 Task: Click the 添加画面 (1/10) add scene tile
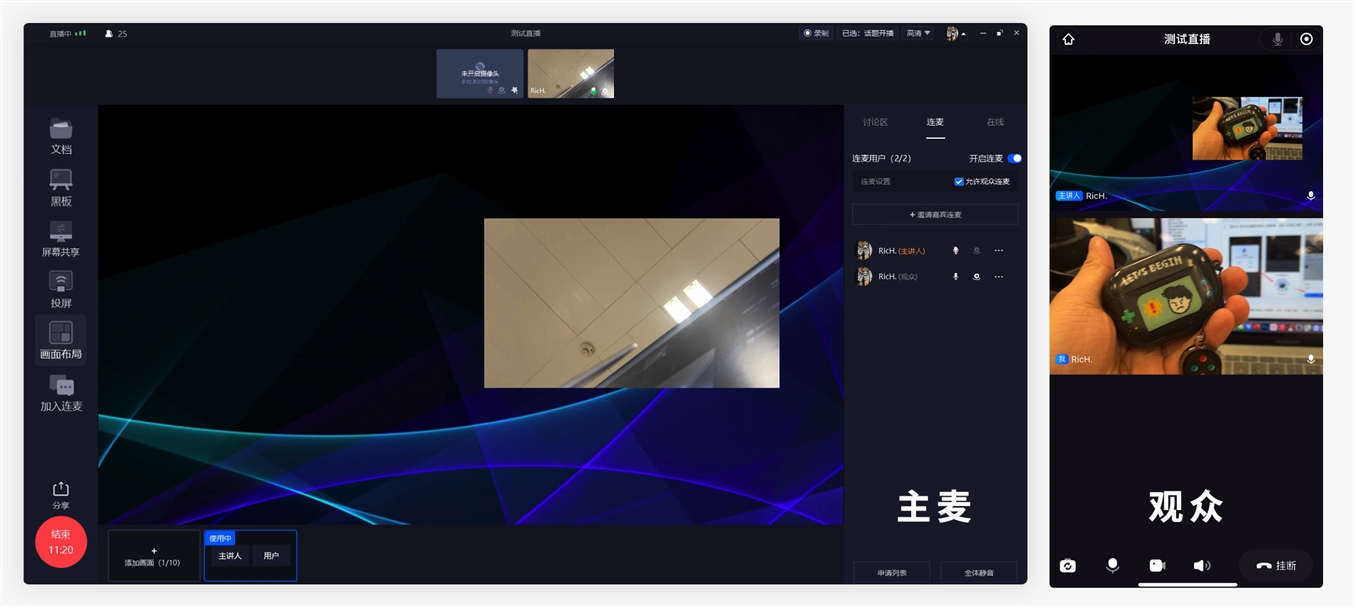(x=153, y=556)
